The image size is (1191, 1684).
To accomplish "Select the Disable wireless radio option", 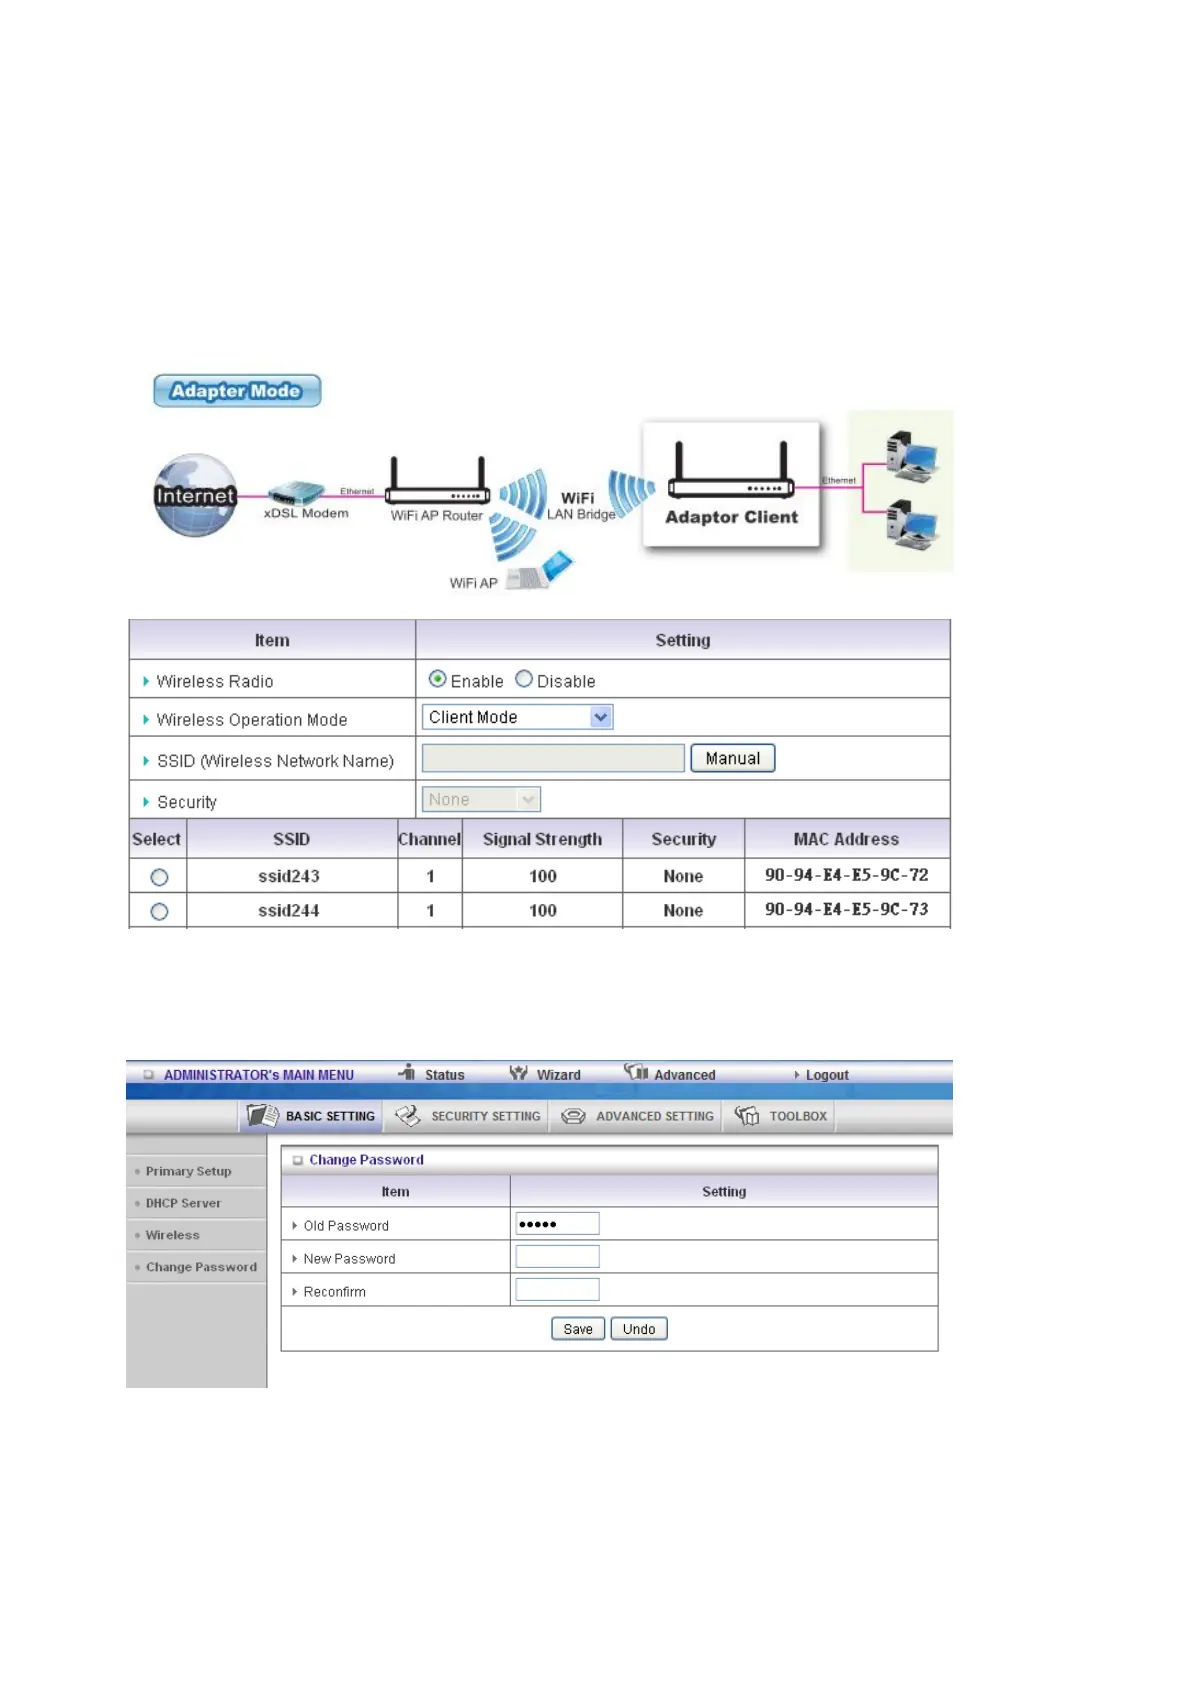I will [x=524, y=679].
